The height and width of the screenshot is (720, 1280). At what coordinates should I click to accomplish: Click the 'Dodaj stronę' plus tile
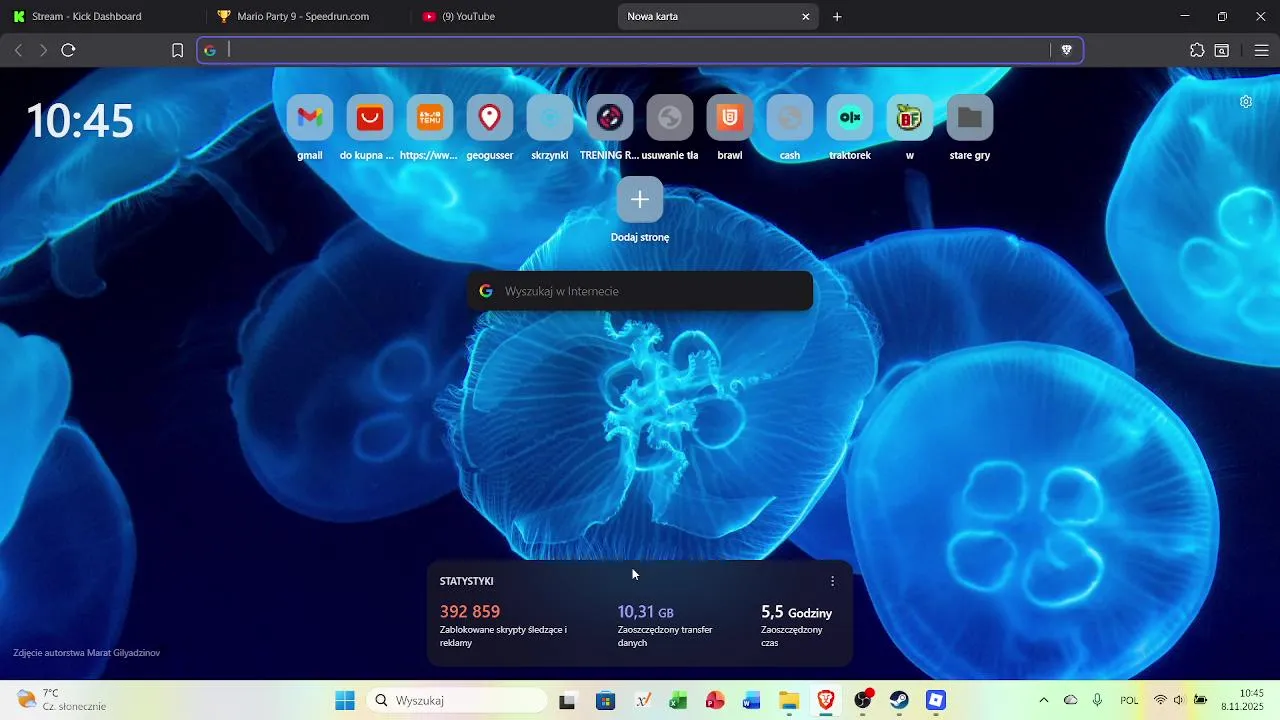(x=640, y=199)
